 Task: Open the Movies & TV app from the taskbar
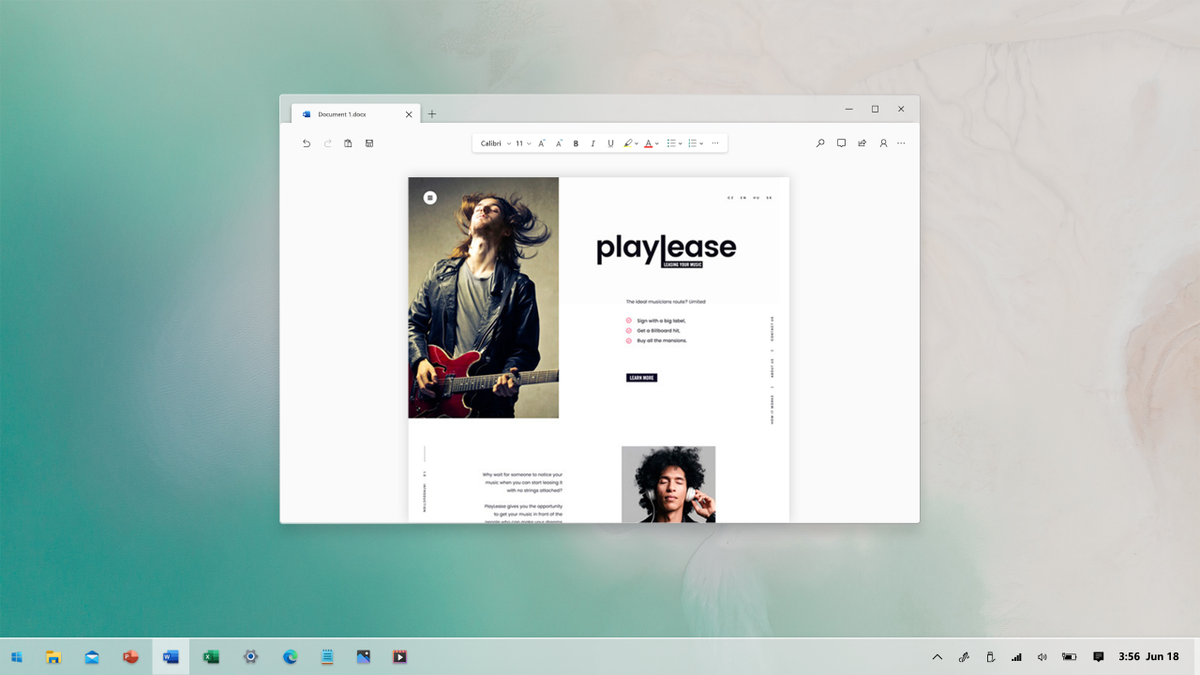[400, 657]
